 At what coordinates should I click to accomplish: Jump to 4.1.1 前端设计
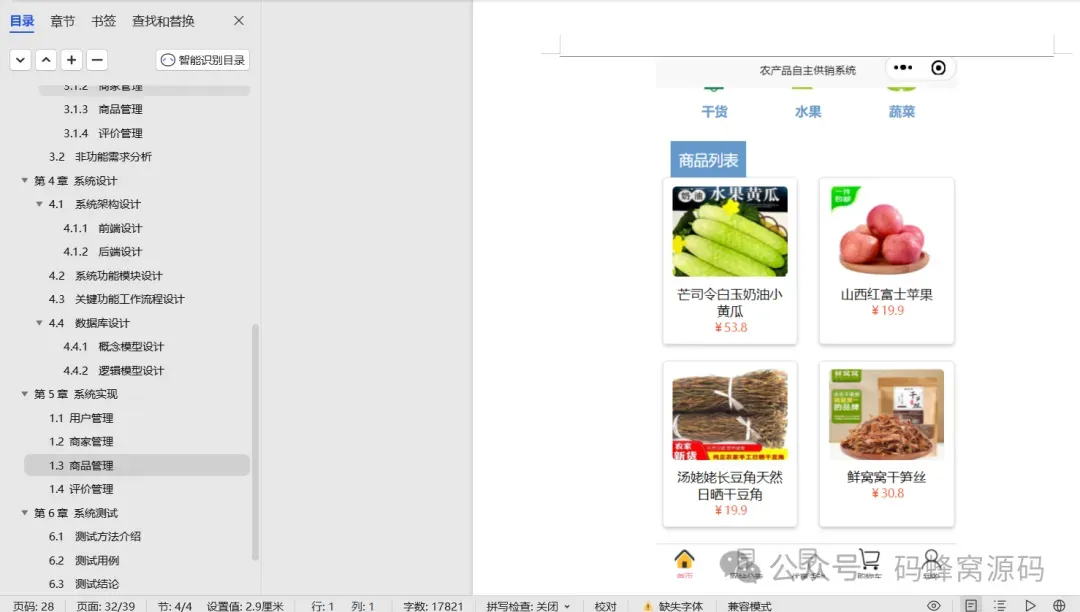coord(103,229)
